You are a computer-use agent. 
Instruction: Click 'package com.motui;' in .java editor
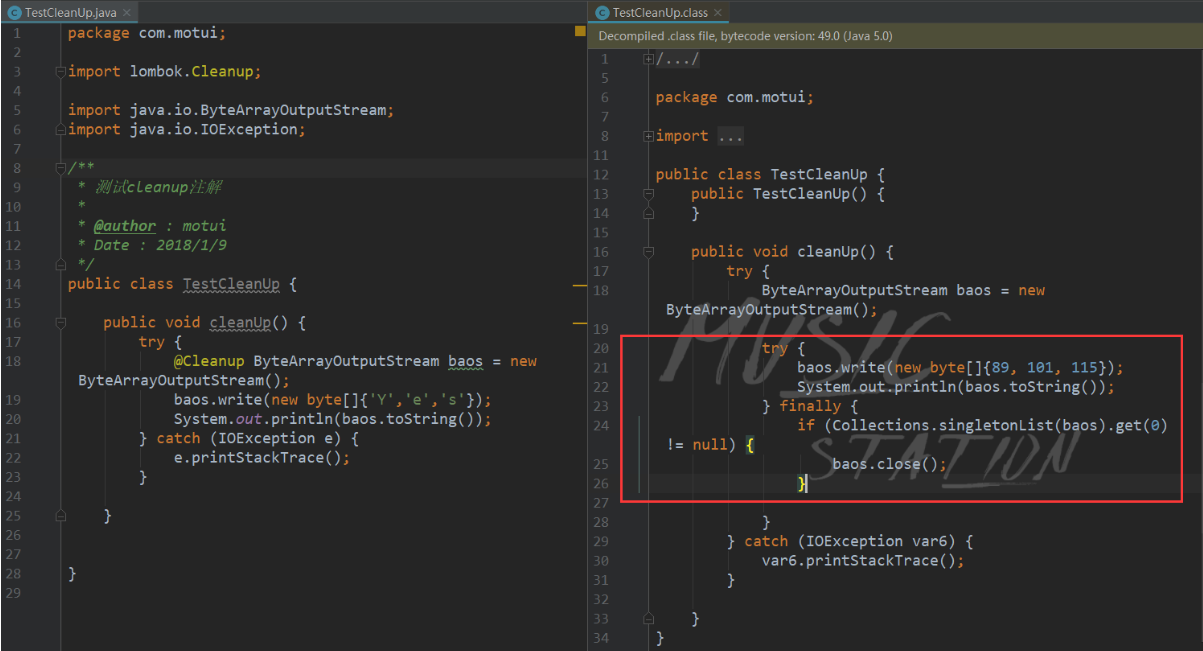click(x=147, y=33)
